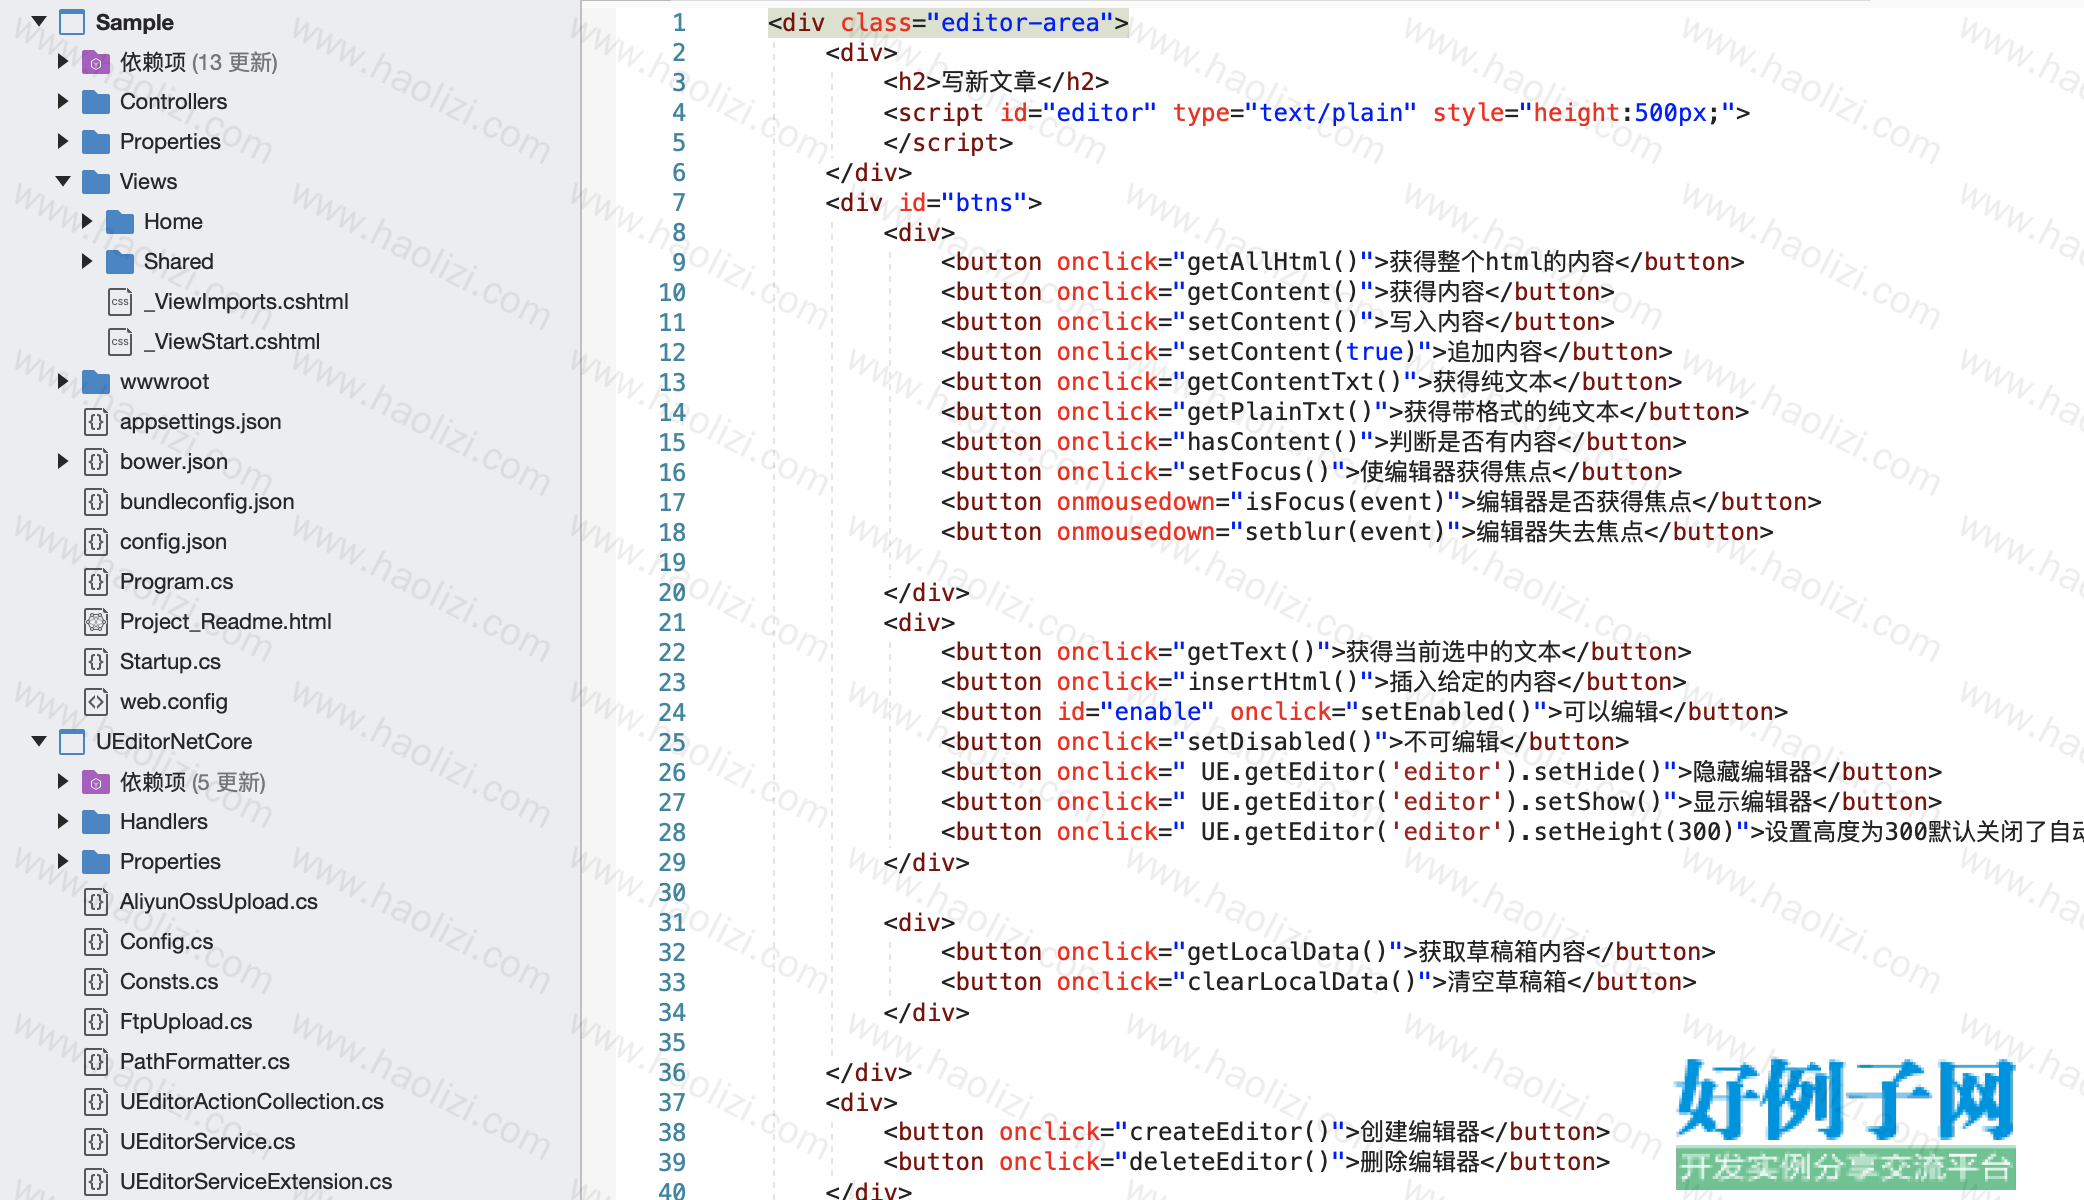The image size is (2084, 1200).
Task: Click the Handlers folder icon
Action: [96, 822]
